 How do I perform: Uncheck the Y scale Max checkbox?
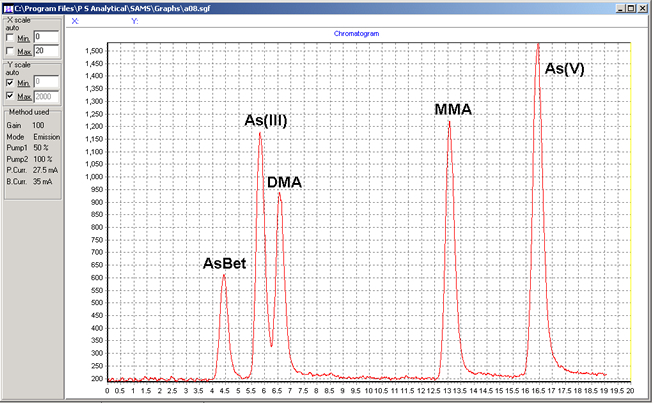tap(10, 96)
